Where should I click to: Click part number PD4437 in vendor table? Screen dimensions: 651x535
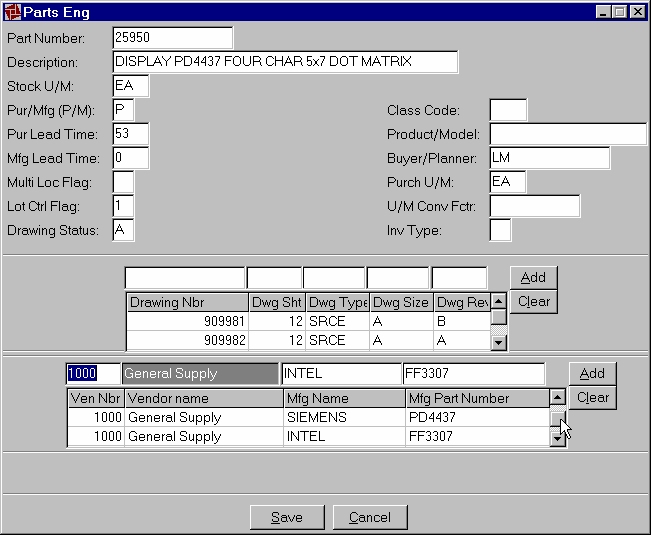(x=477, y=417)
